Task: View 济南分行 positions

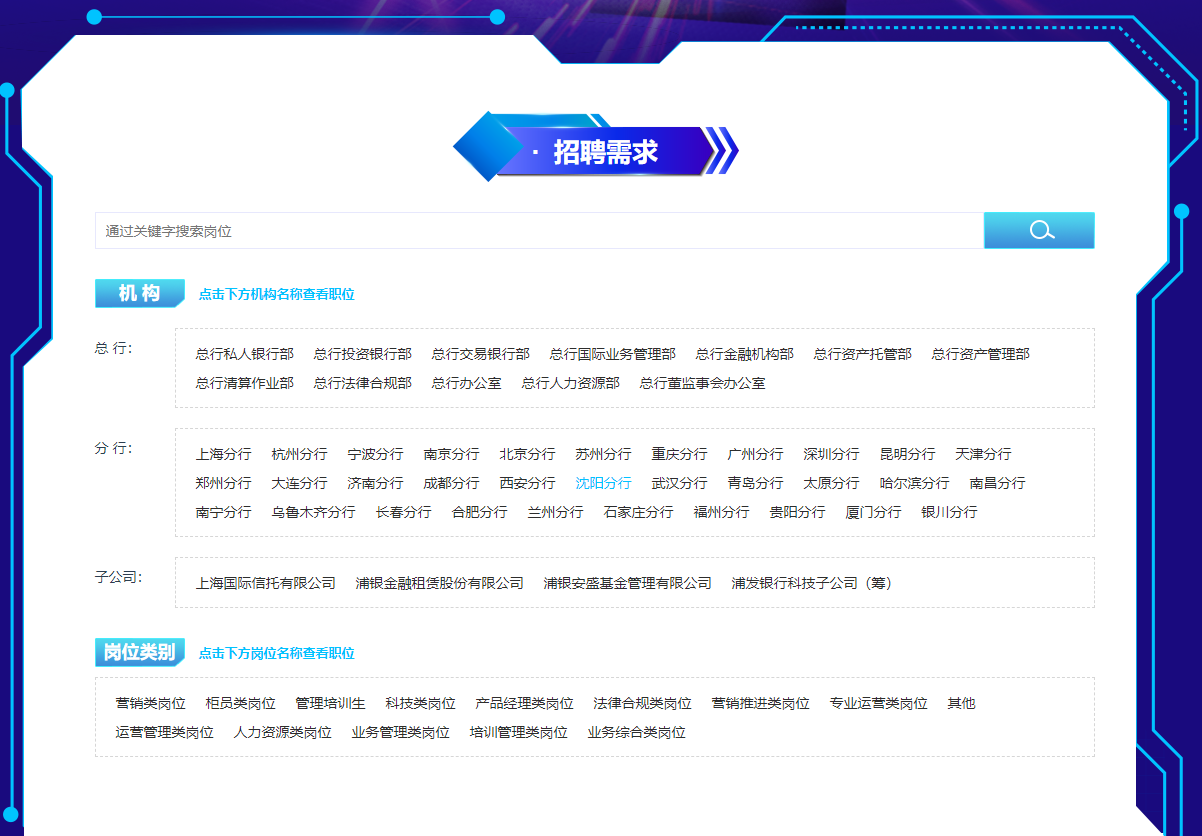Action: point(376,483)
